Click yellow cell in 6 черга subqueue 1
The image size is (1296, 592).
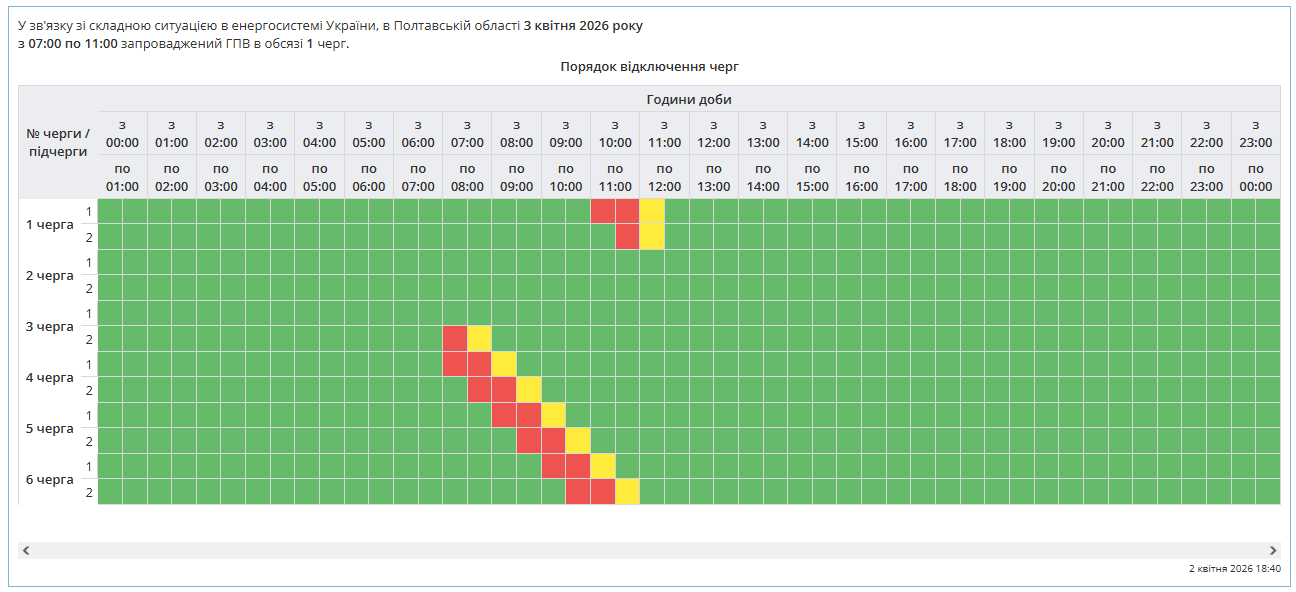point(603,466)
